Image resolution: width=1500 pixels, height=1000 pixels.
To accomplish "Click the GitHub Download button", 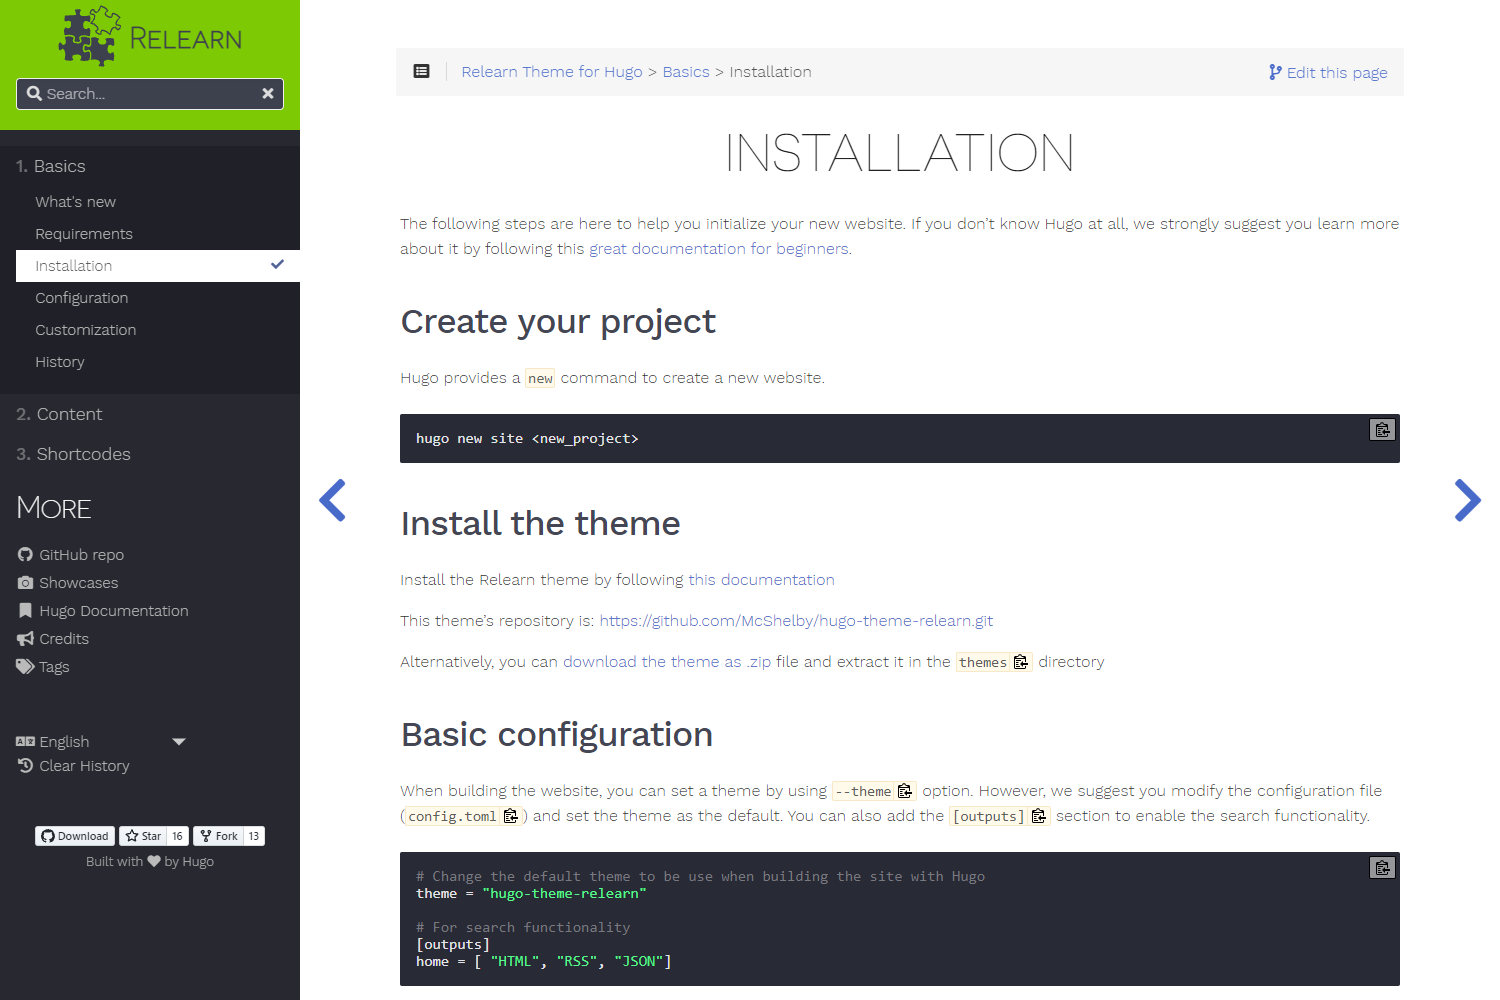I will (75, 836).
